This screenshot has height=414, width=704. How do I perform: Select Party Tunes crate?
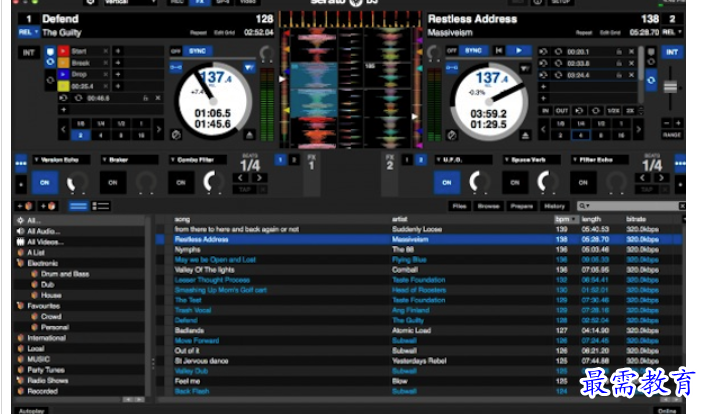46,370
